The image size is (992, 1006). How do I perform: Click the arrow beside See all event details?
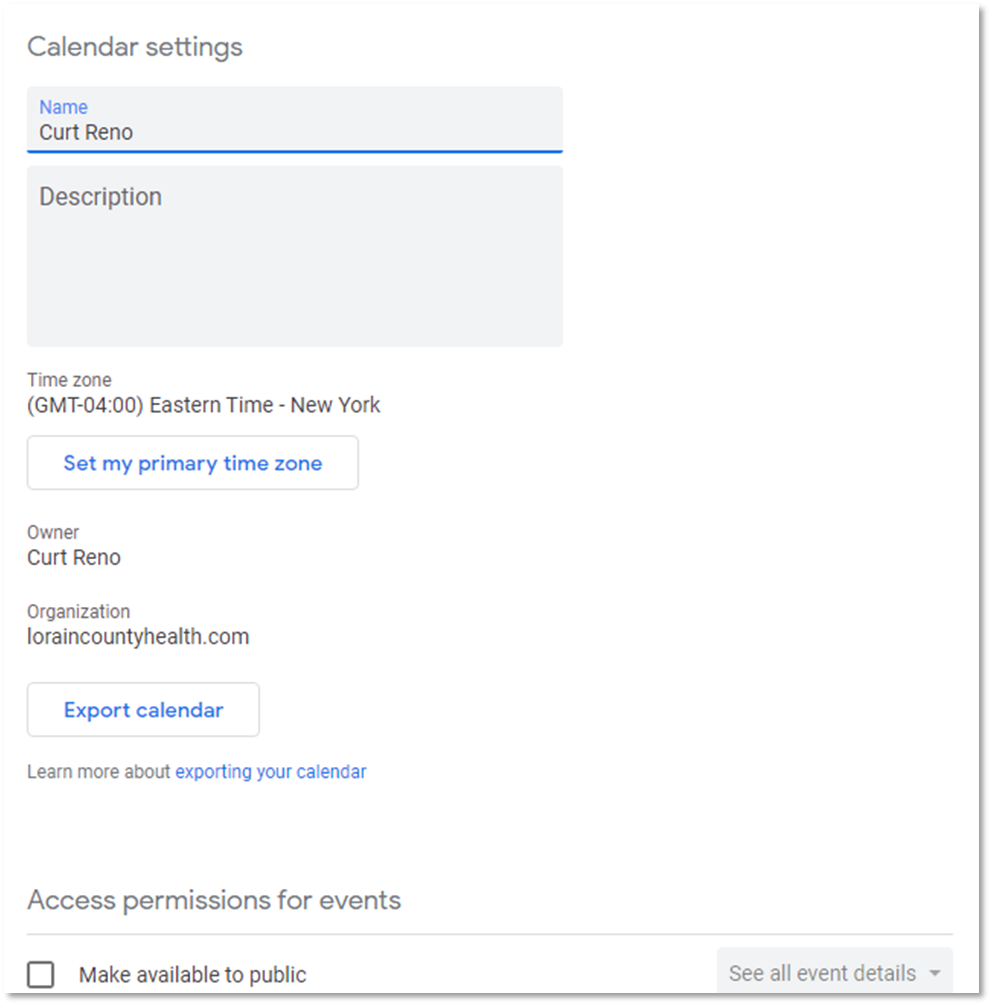point(935,974)
